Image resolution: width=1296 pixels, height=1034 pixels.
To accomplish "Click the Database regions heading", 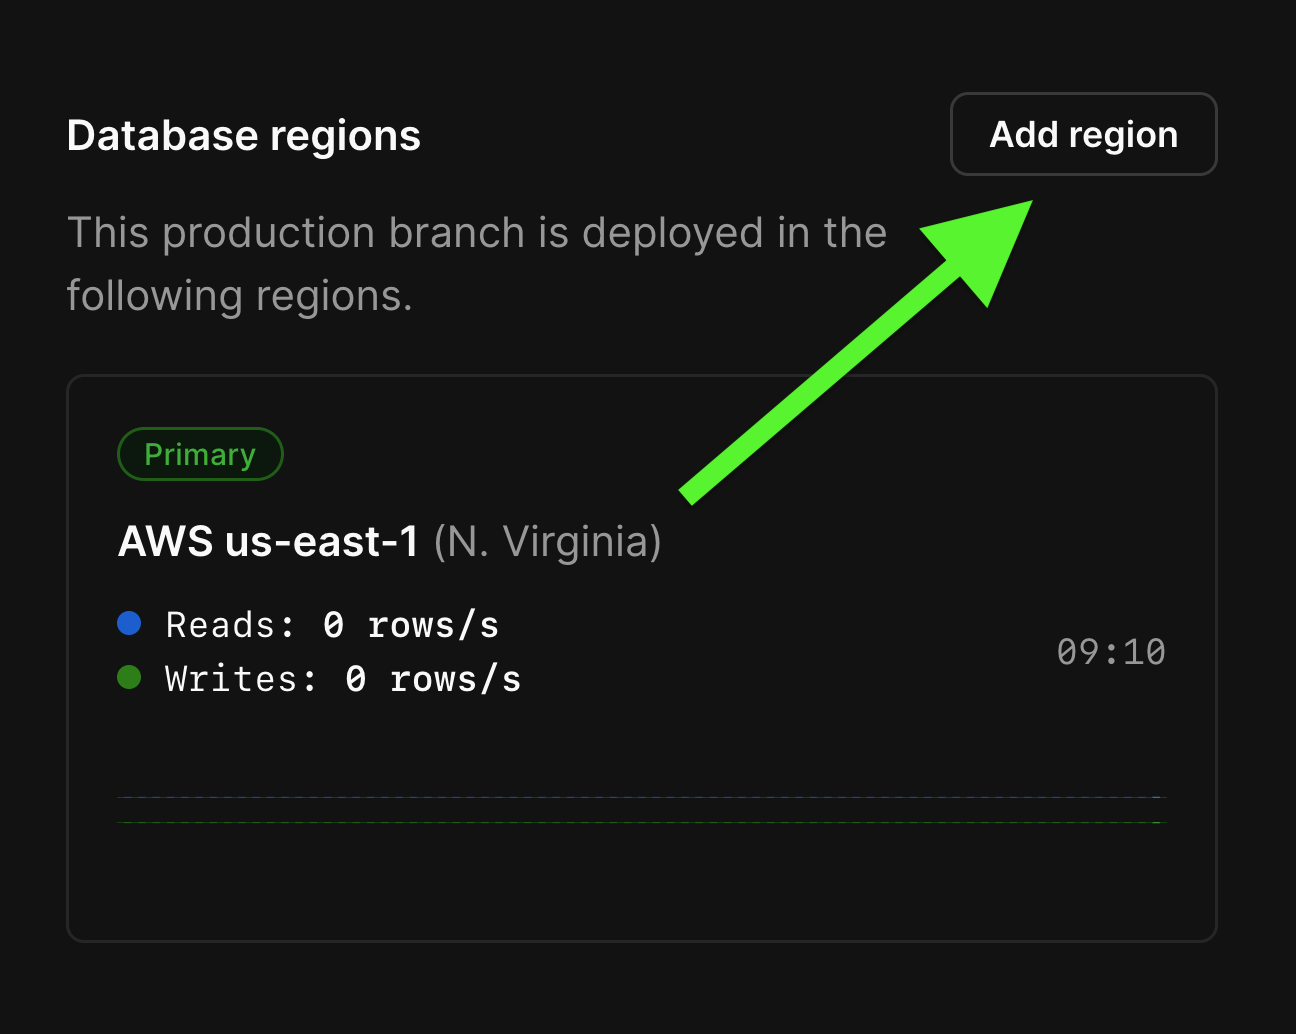I will 243,134.
